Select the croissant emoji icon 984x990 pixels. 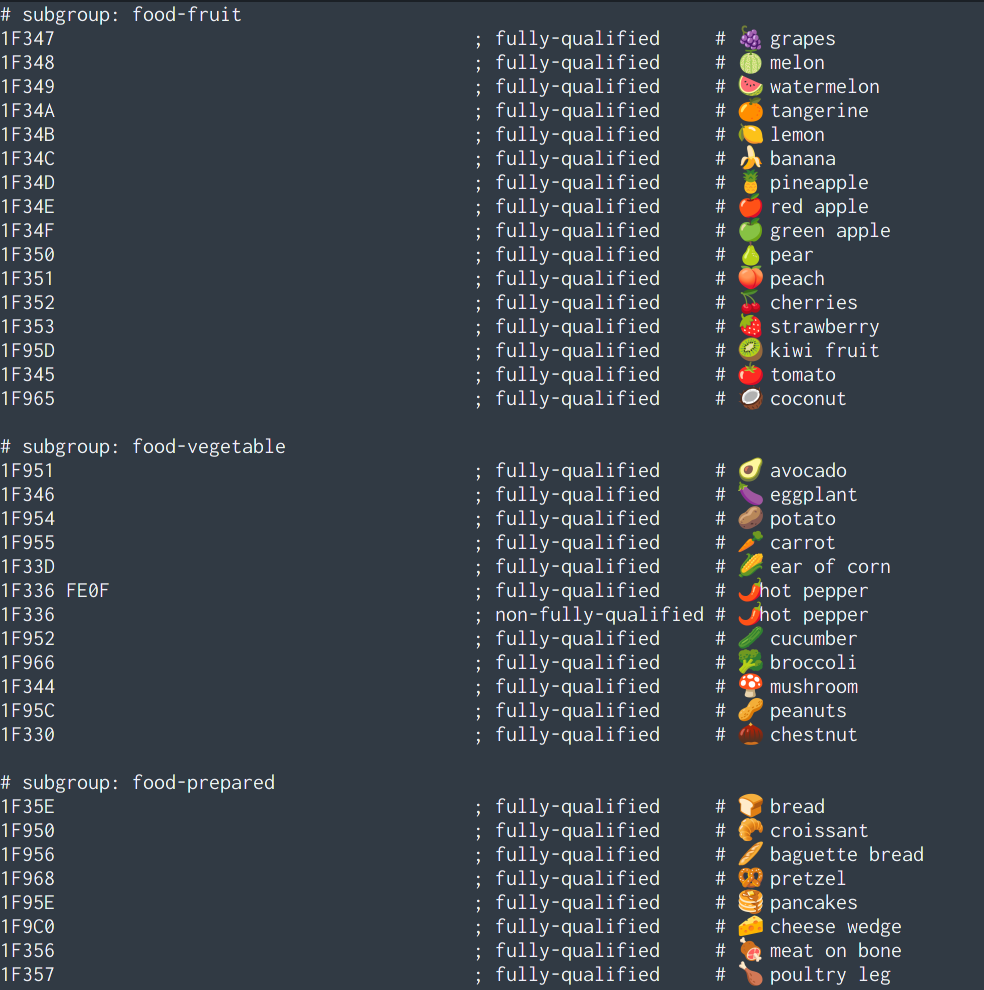point(750,830)
